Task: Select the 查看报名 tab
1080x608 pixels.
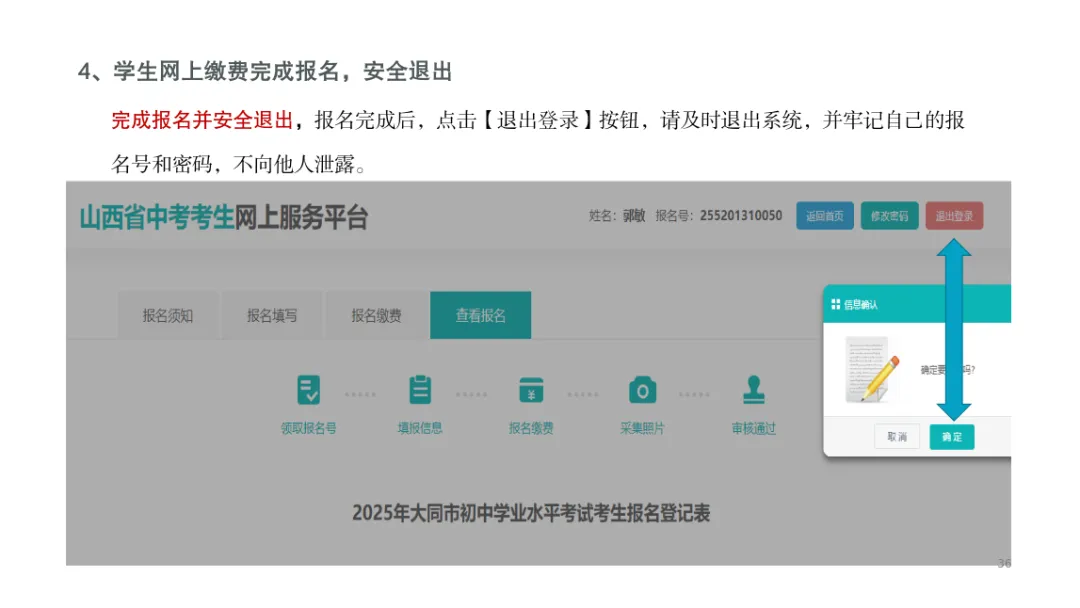Action: [481, 315]
